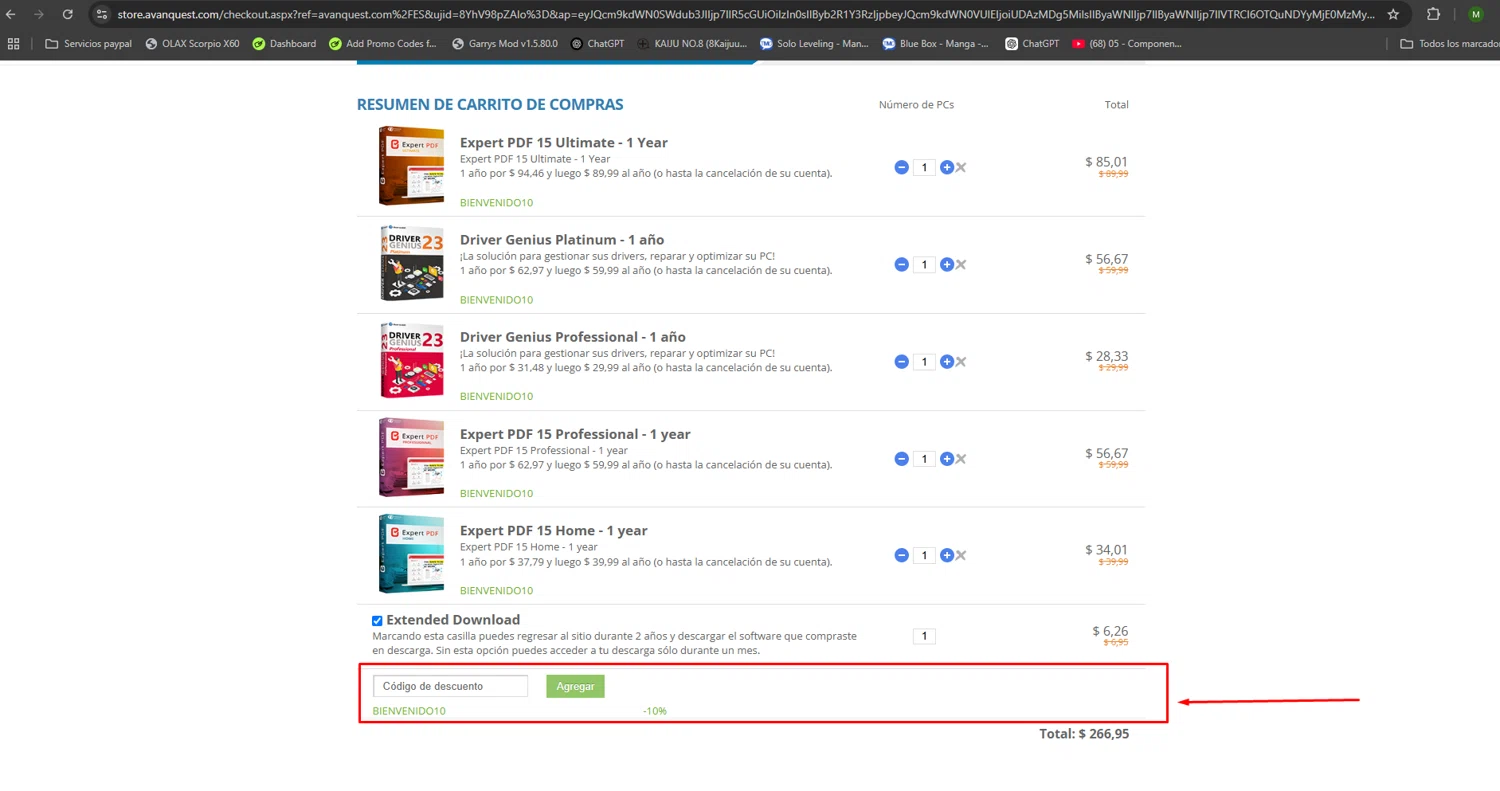
Task: Open OLAX Scorpio X60 bookmark
Action: coord(192,44)
